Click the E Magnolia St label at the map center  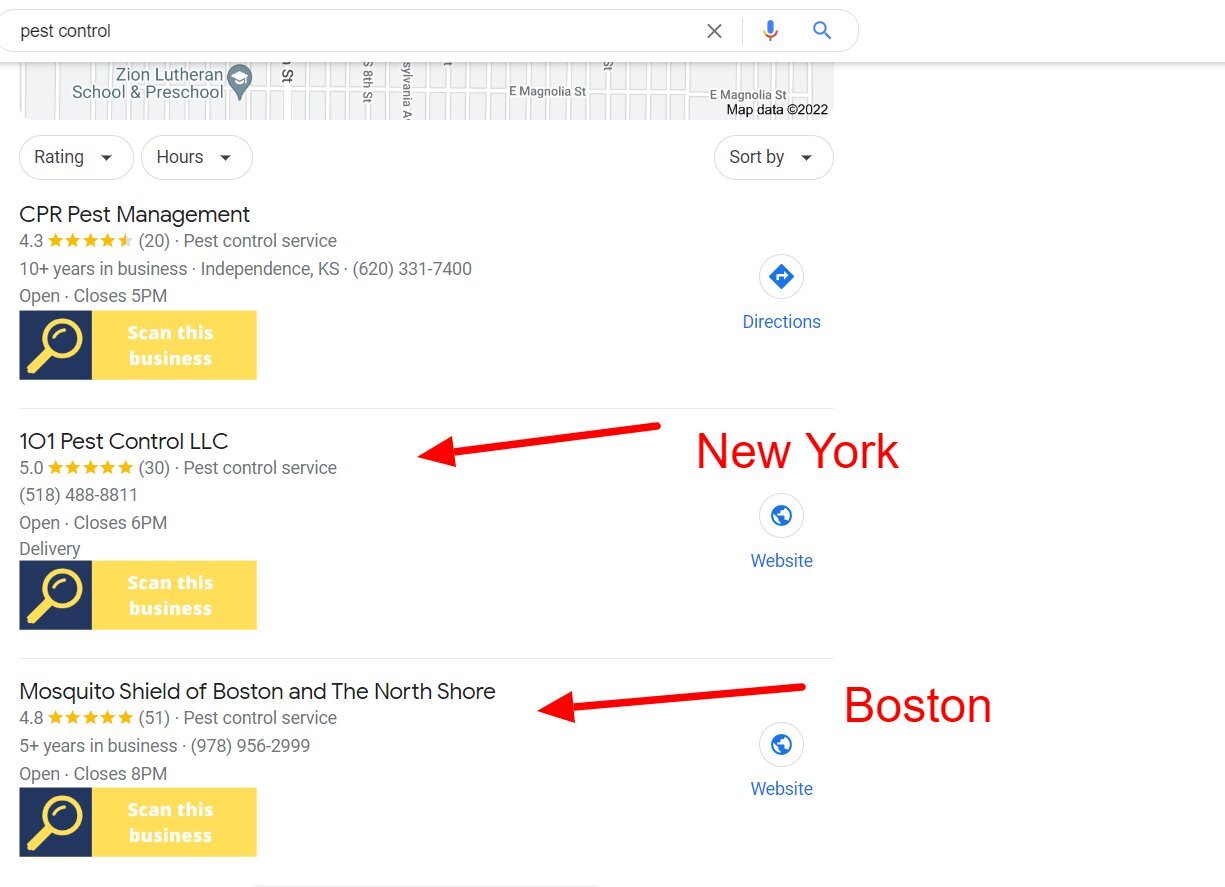coord(547,91)
